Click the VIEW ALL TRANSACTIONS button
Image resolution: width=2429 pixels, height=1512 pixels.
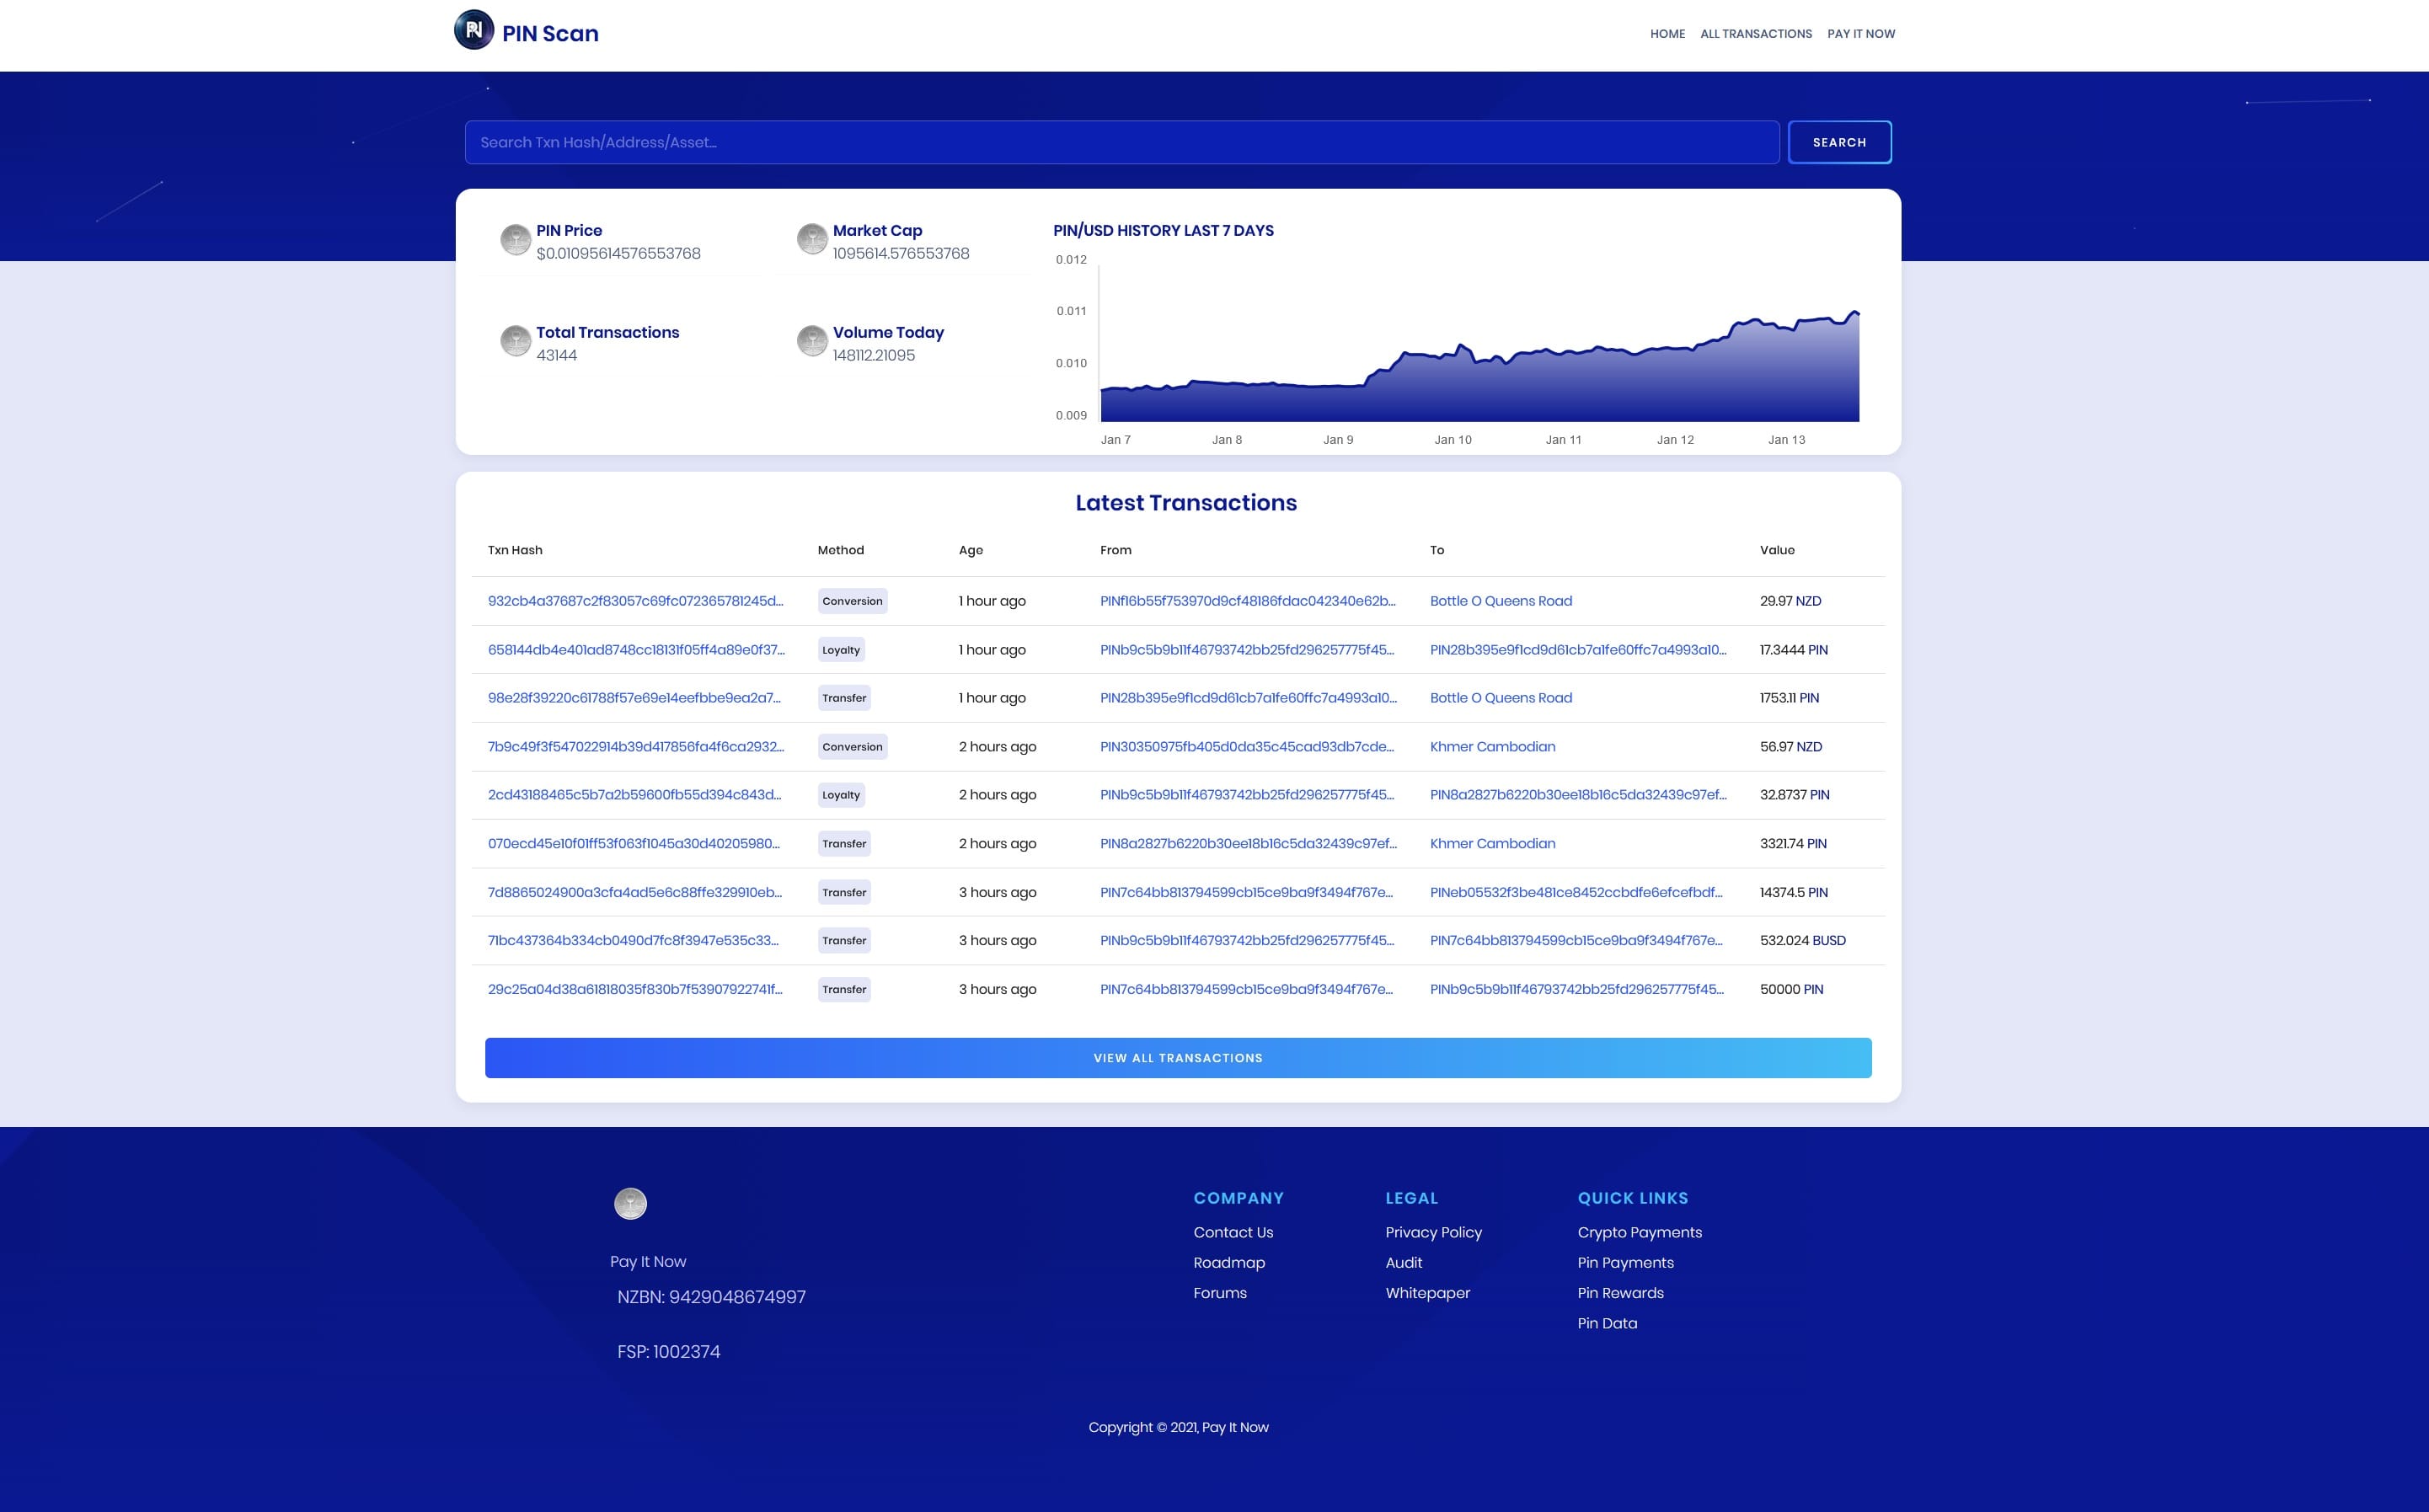tap(1177, 1057)
